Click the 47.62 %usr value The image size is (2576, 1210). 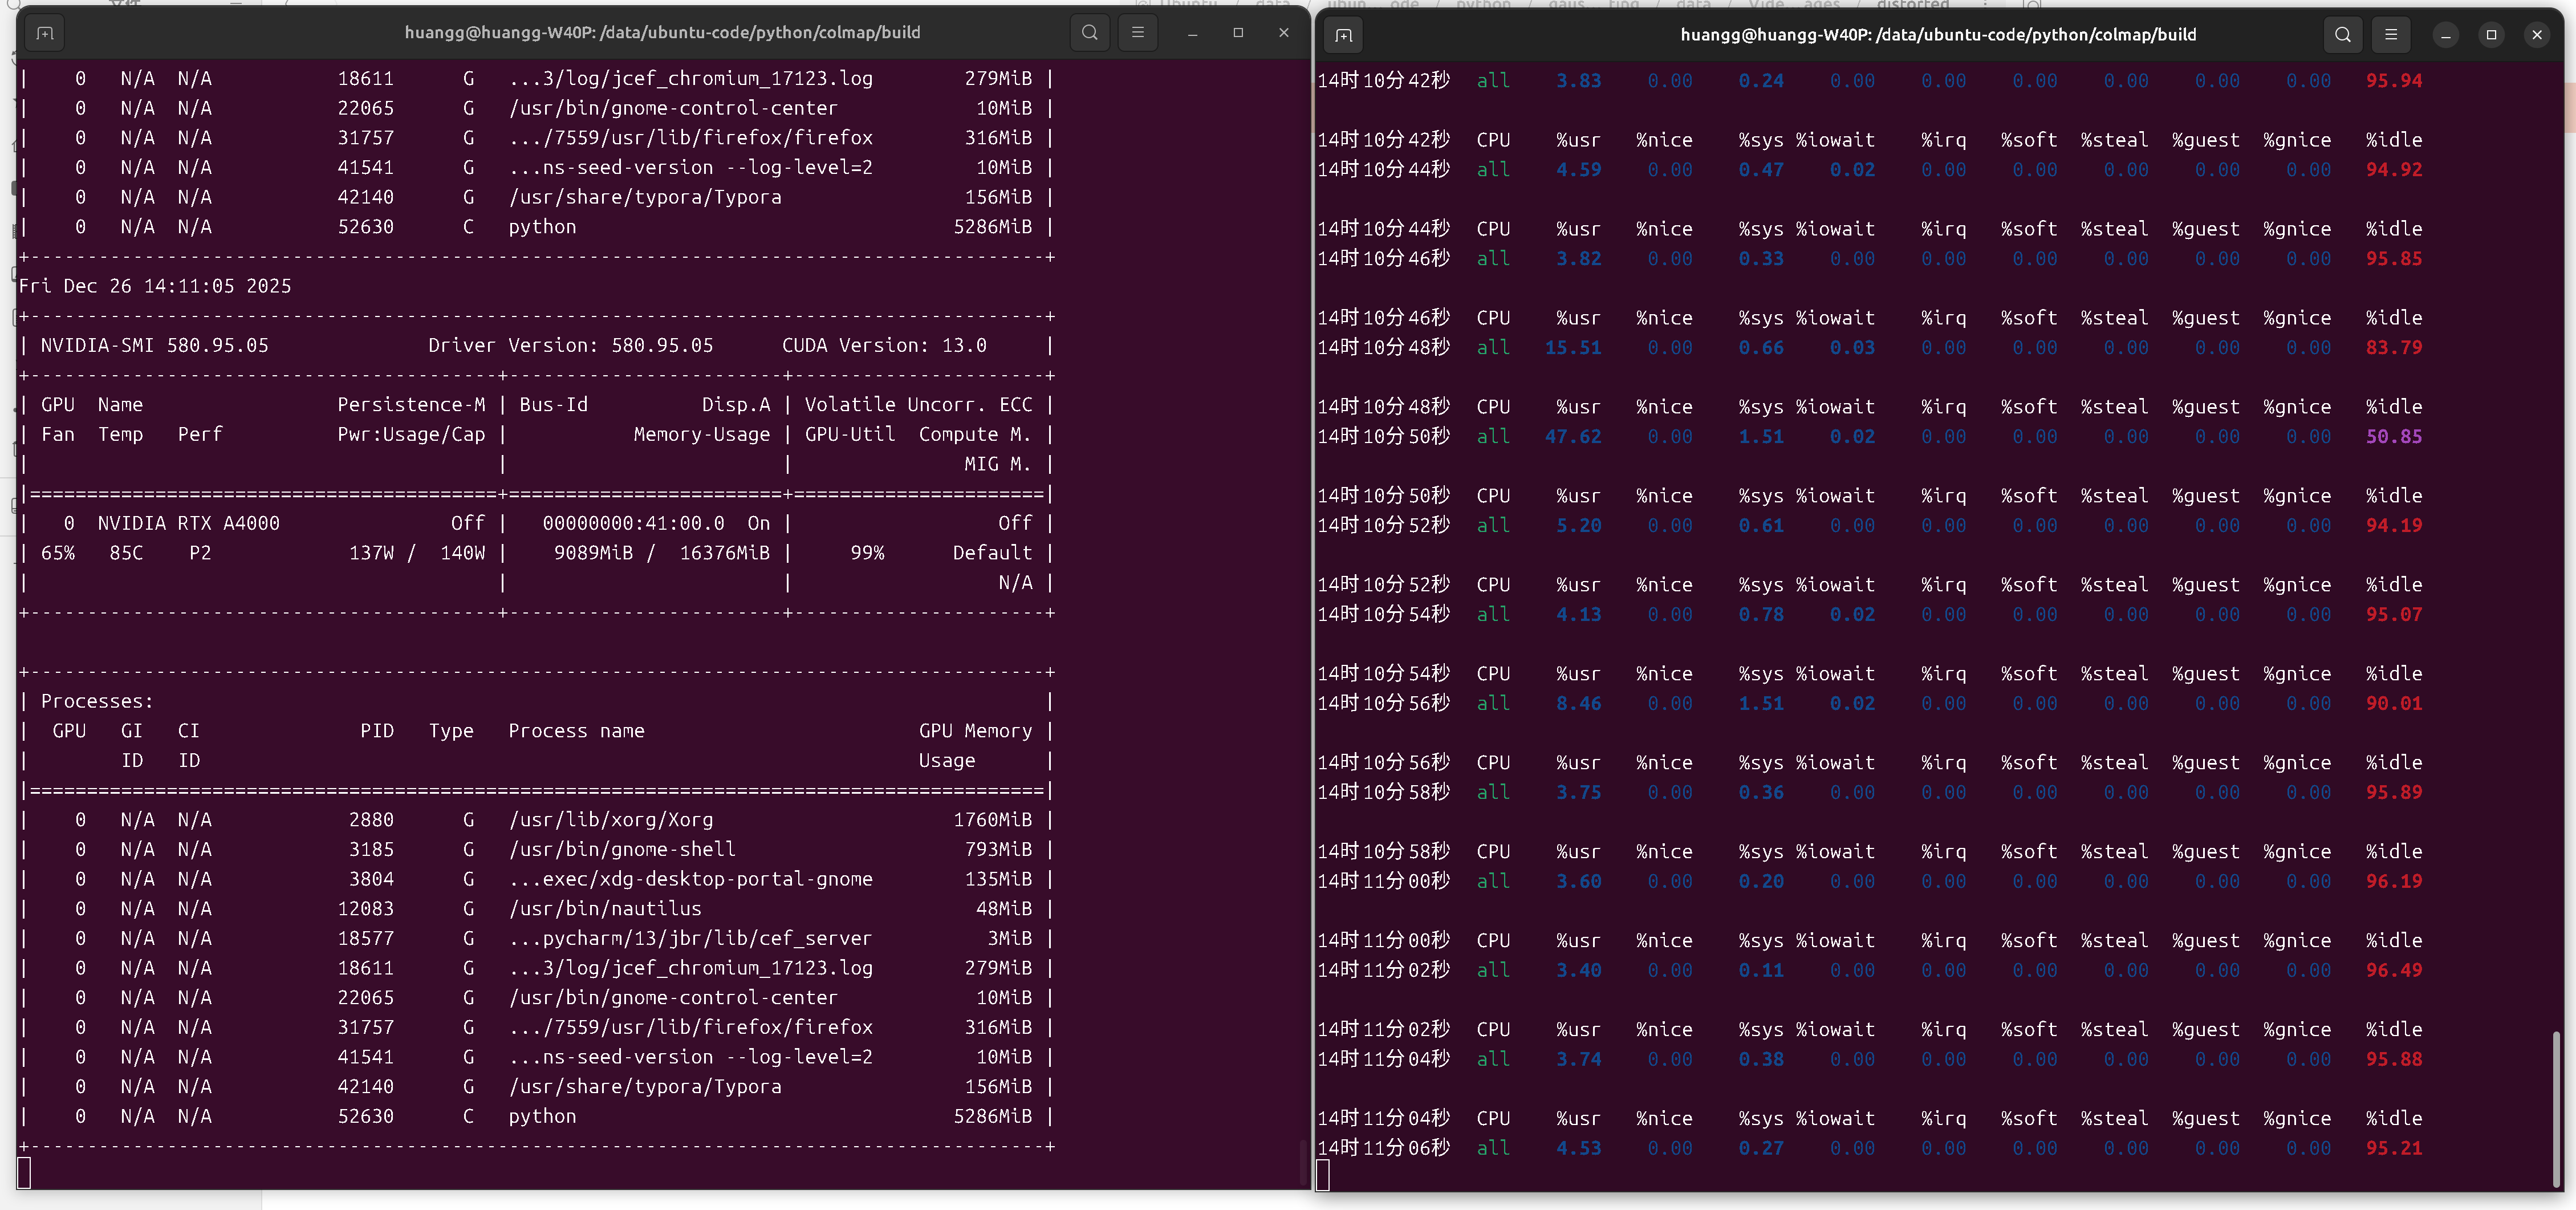1572,437
